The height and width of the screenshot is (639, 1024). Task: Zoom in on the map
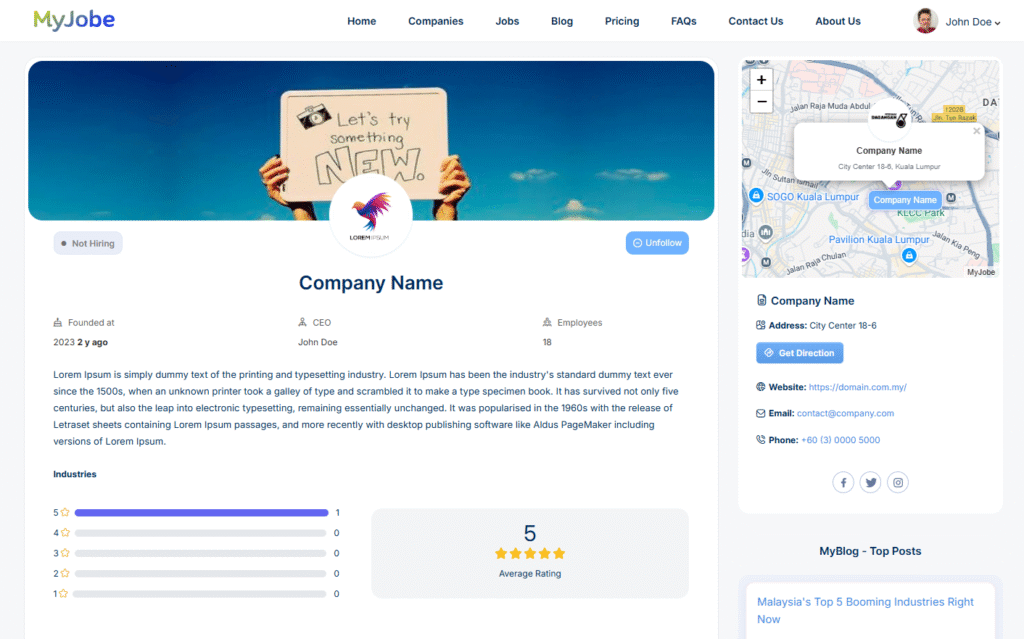point(761,80)
